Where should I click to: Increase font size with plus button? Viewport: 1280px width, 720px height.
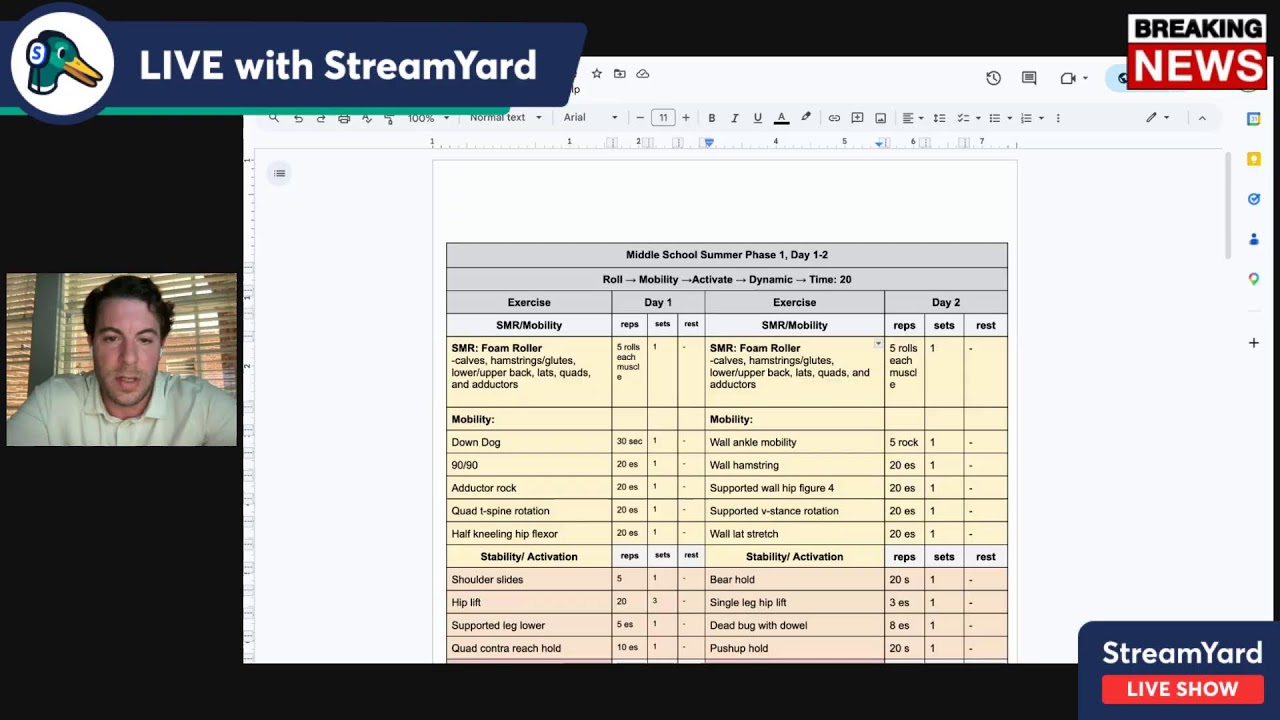point(686,118)
